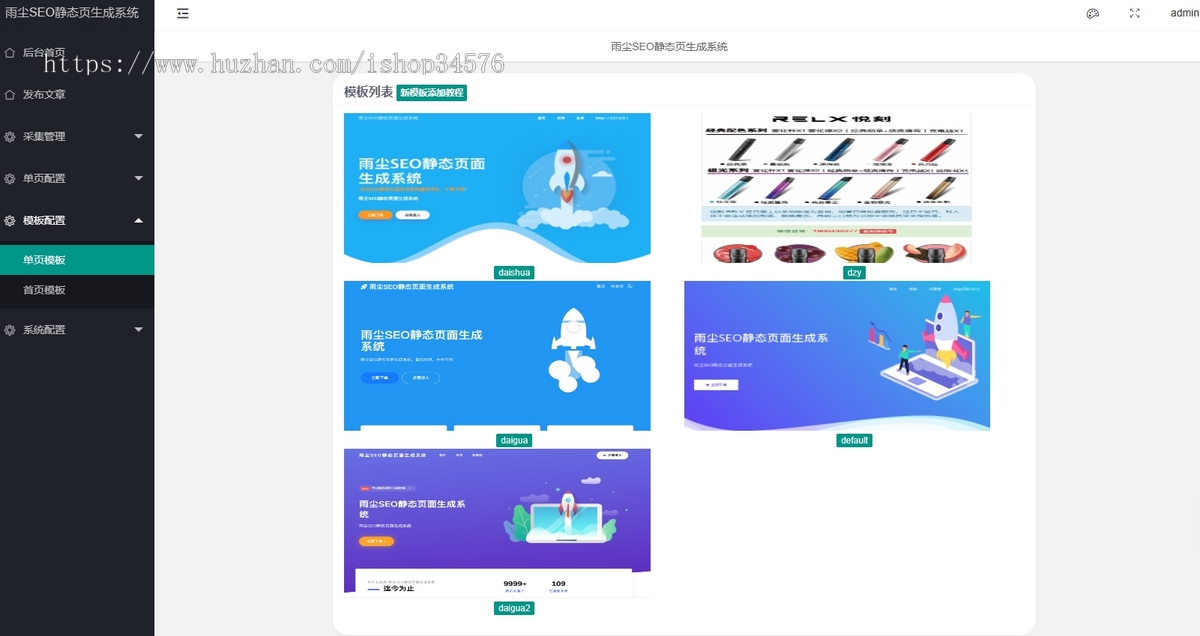Expand the 单页配置 arrow
The height and width of the screenshot is (636, 1200).
138,178
